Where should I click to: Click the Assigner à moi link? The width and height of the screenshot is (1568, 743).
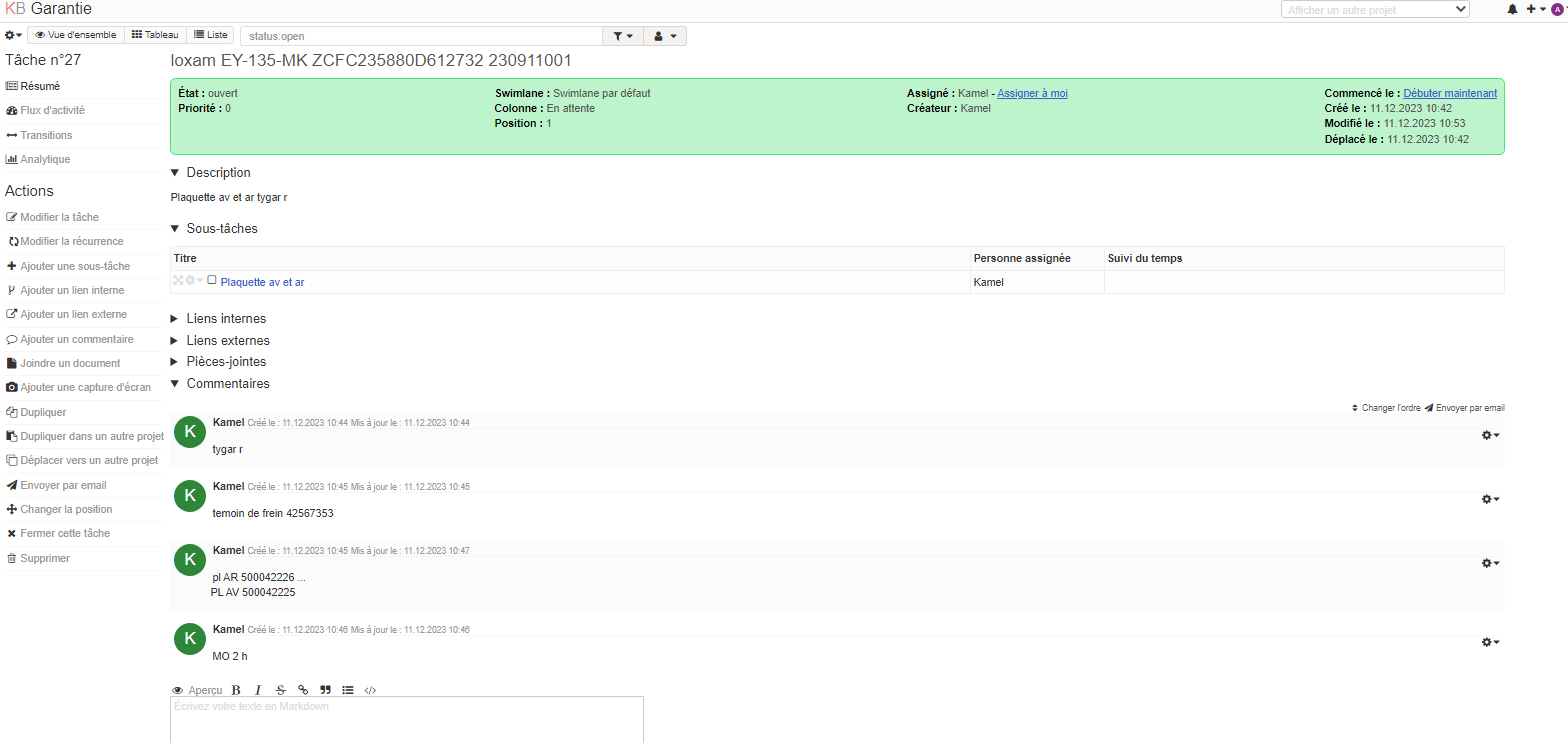pyautogui.click(x=1032, y=93)
